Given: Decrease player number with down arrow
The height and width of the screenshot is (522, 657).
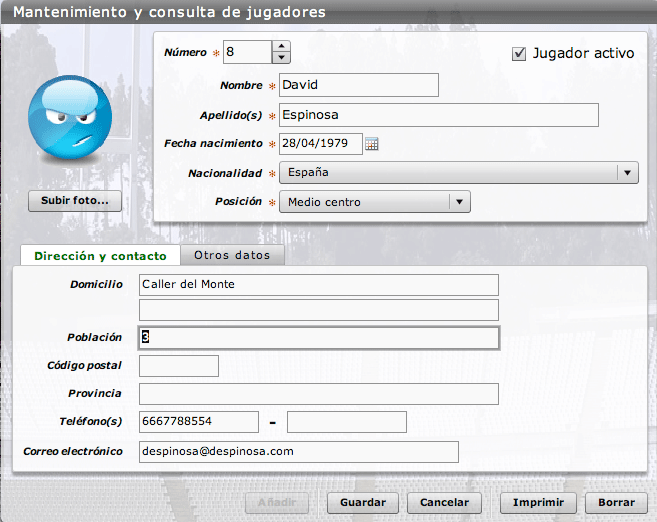Looking at the screenshot, I should 281,57.
